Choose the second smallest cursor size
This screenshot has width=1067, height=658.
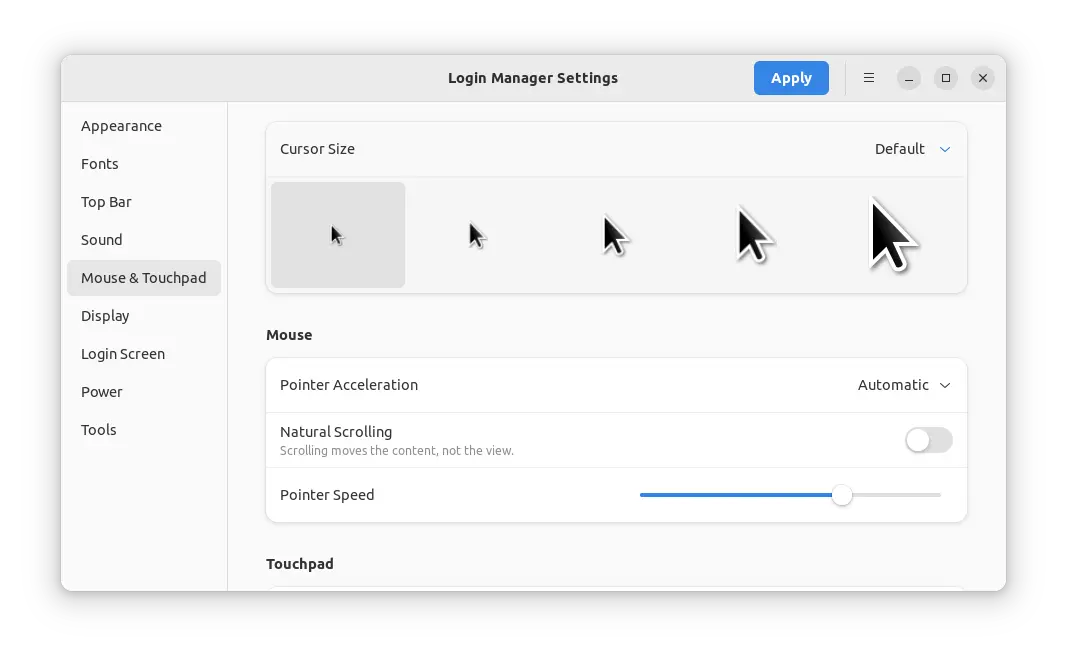click(x=477, y=235)
